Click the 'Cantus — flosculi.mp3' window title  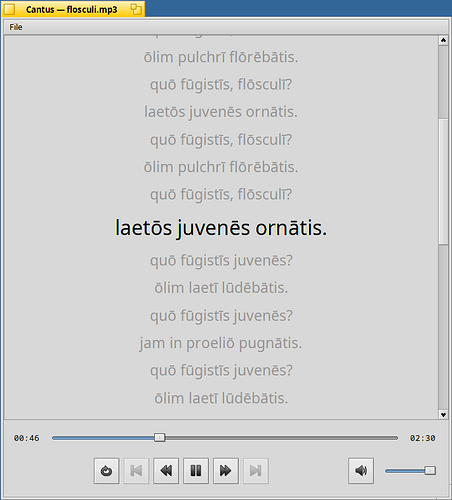tap(72, 10)
